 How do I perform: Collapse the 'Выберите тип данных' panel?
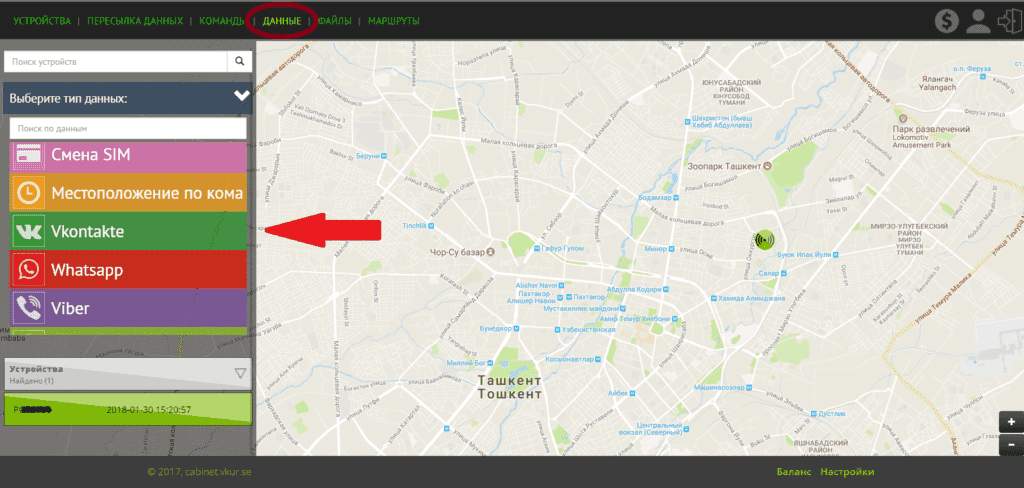[241, 97]
